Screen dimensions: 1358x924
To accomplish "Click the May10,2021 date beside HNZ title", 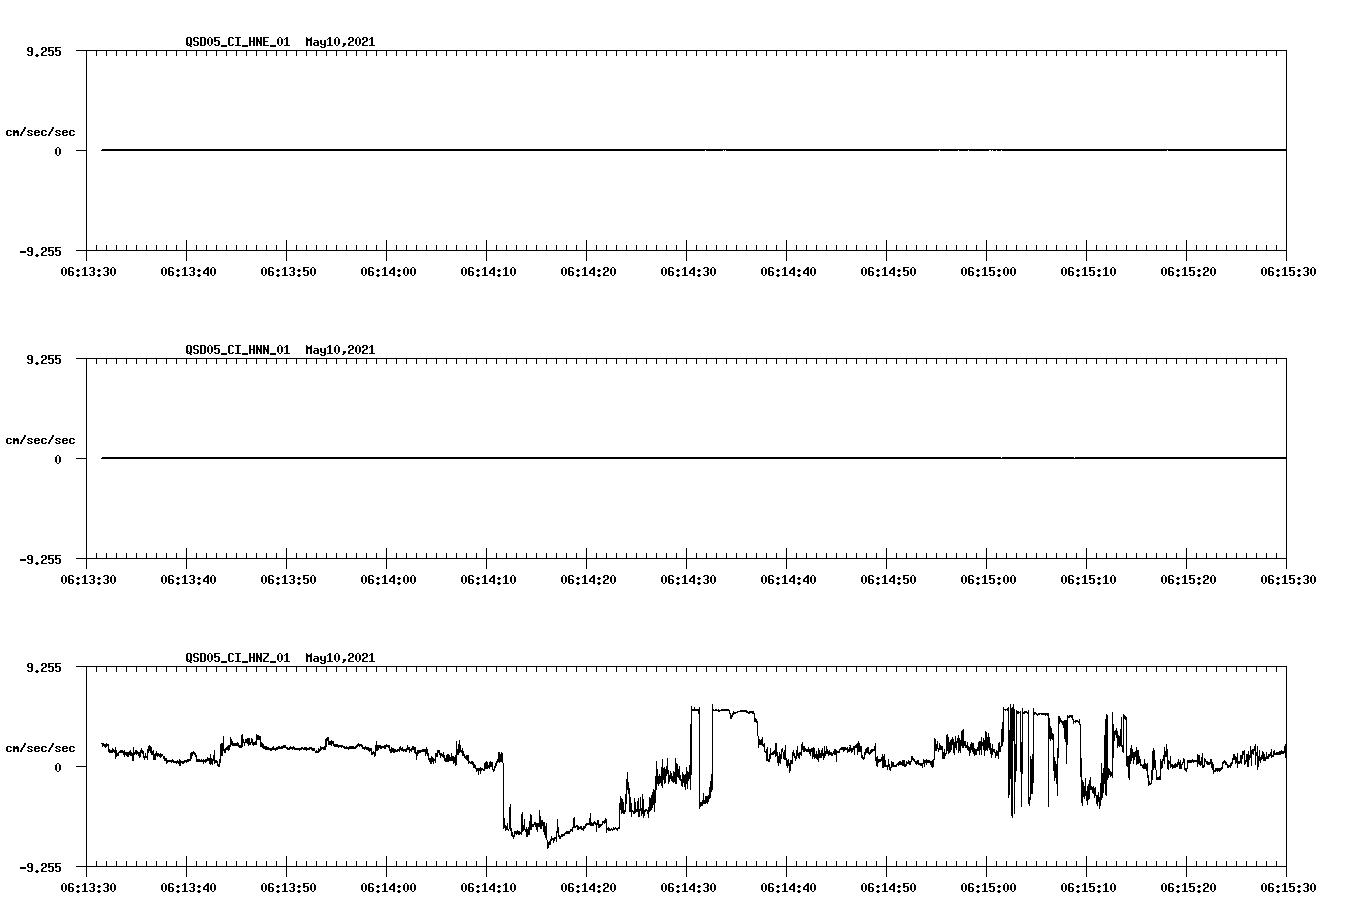I will 339,658.
